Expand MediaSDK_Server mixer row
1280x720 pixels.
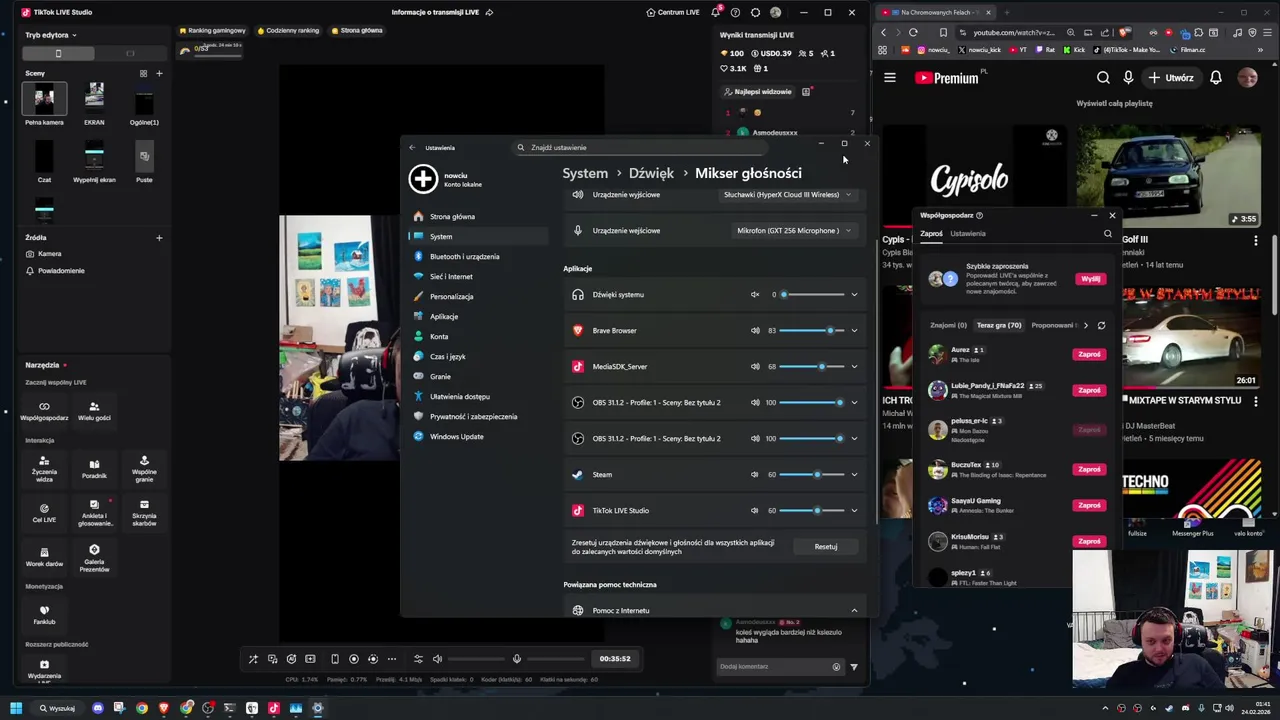coord(854,367)
